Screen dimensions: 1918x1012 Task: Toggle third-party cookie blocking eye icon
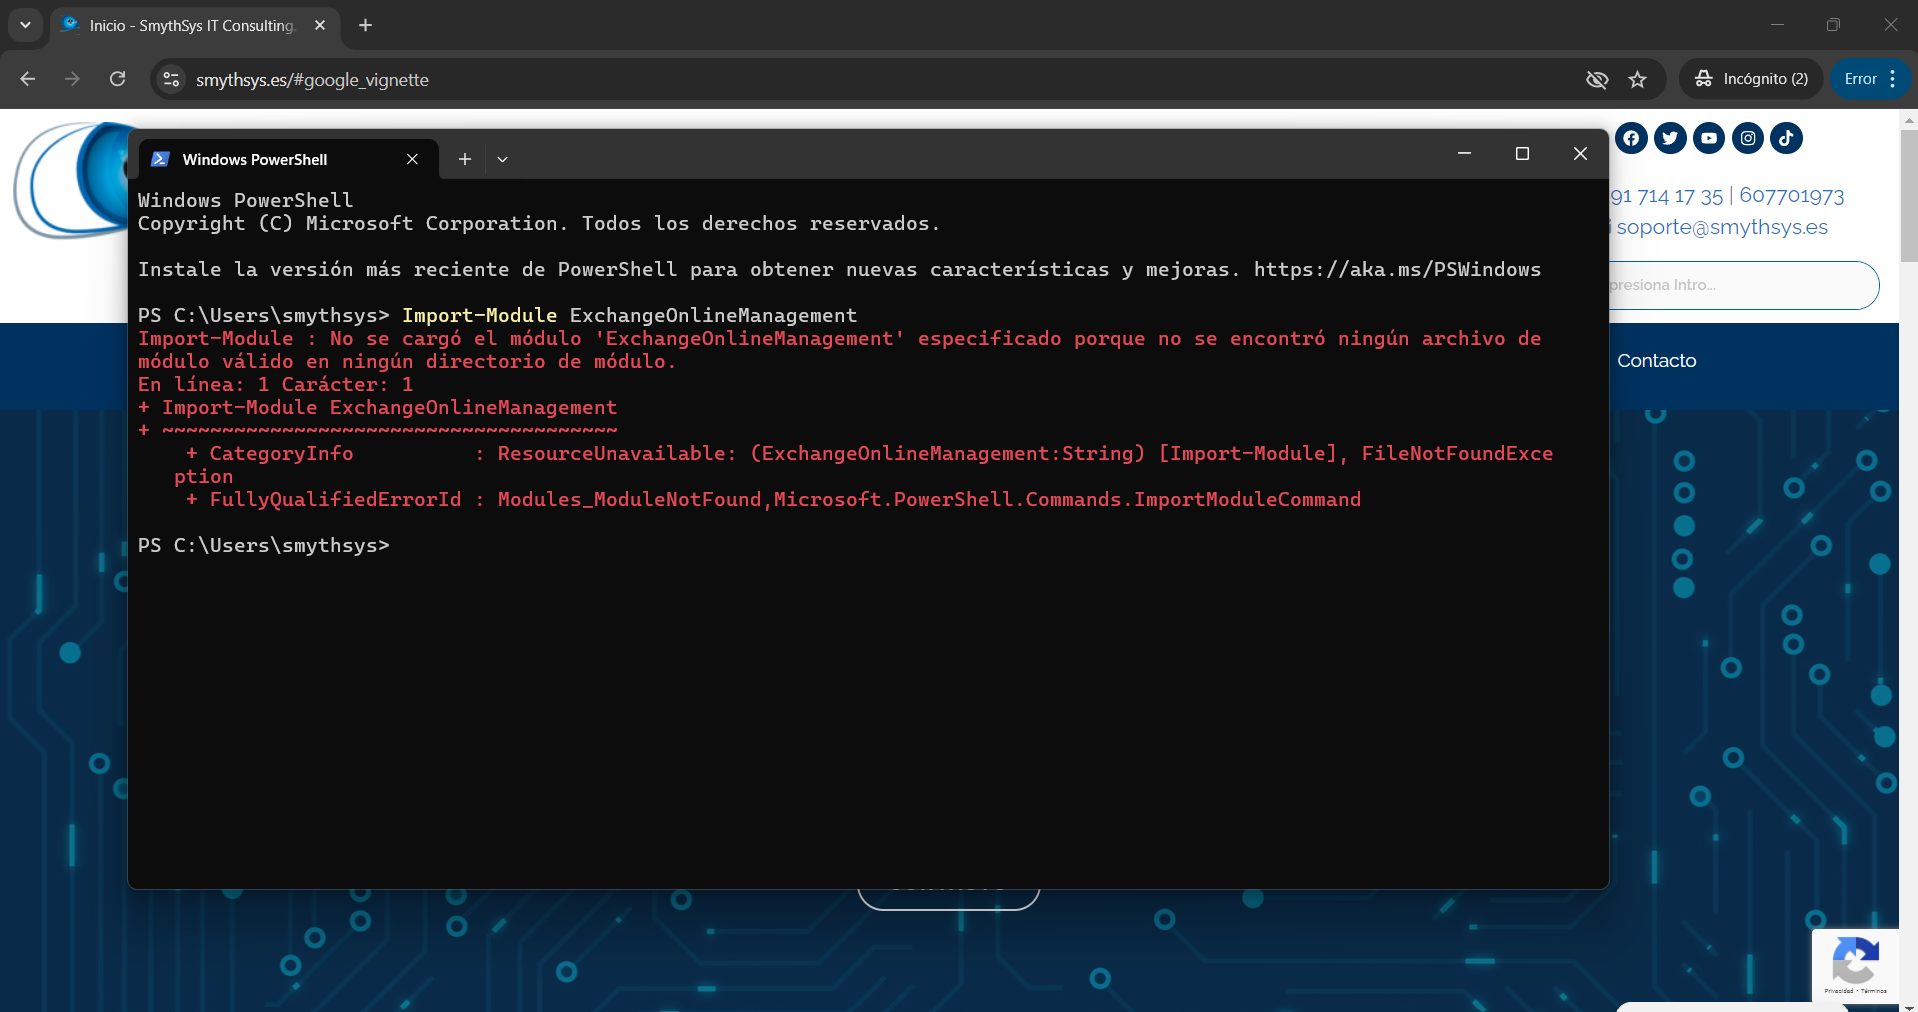[x=1597, y=79]
